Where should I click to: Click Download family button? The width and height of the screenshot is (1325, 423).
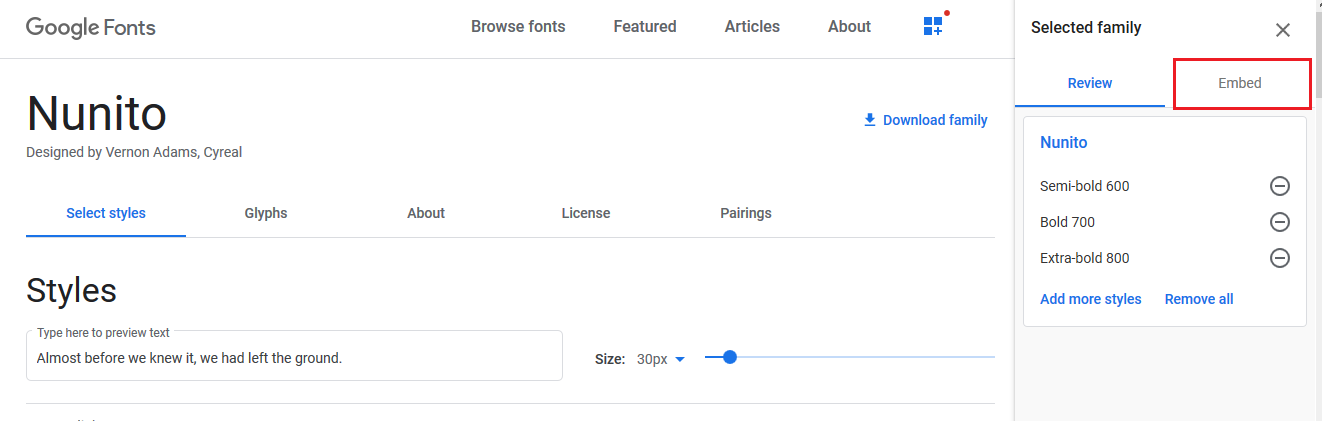click(925, 120)
